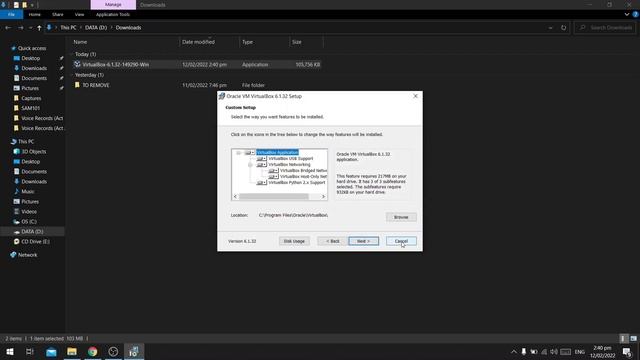The width and height of the screenshot is (640, 360).
Task: Click the VirtualBox installer taskbar icon
Action: tap(134, 352)
